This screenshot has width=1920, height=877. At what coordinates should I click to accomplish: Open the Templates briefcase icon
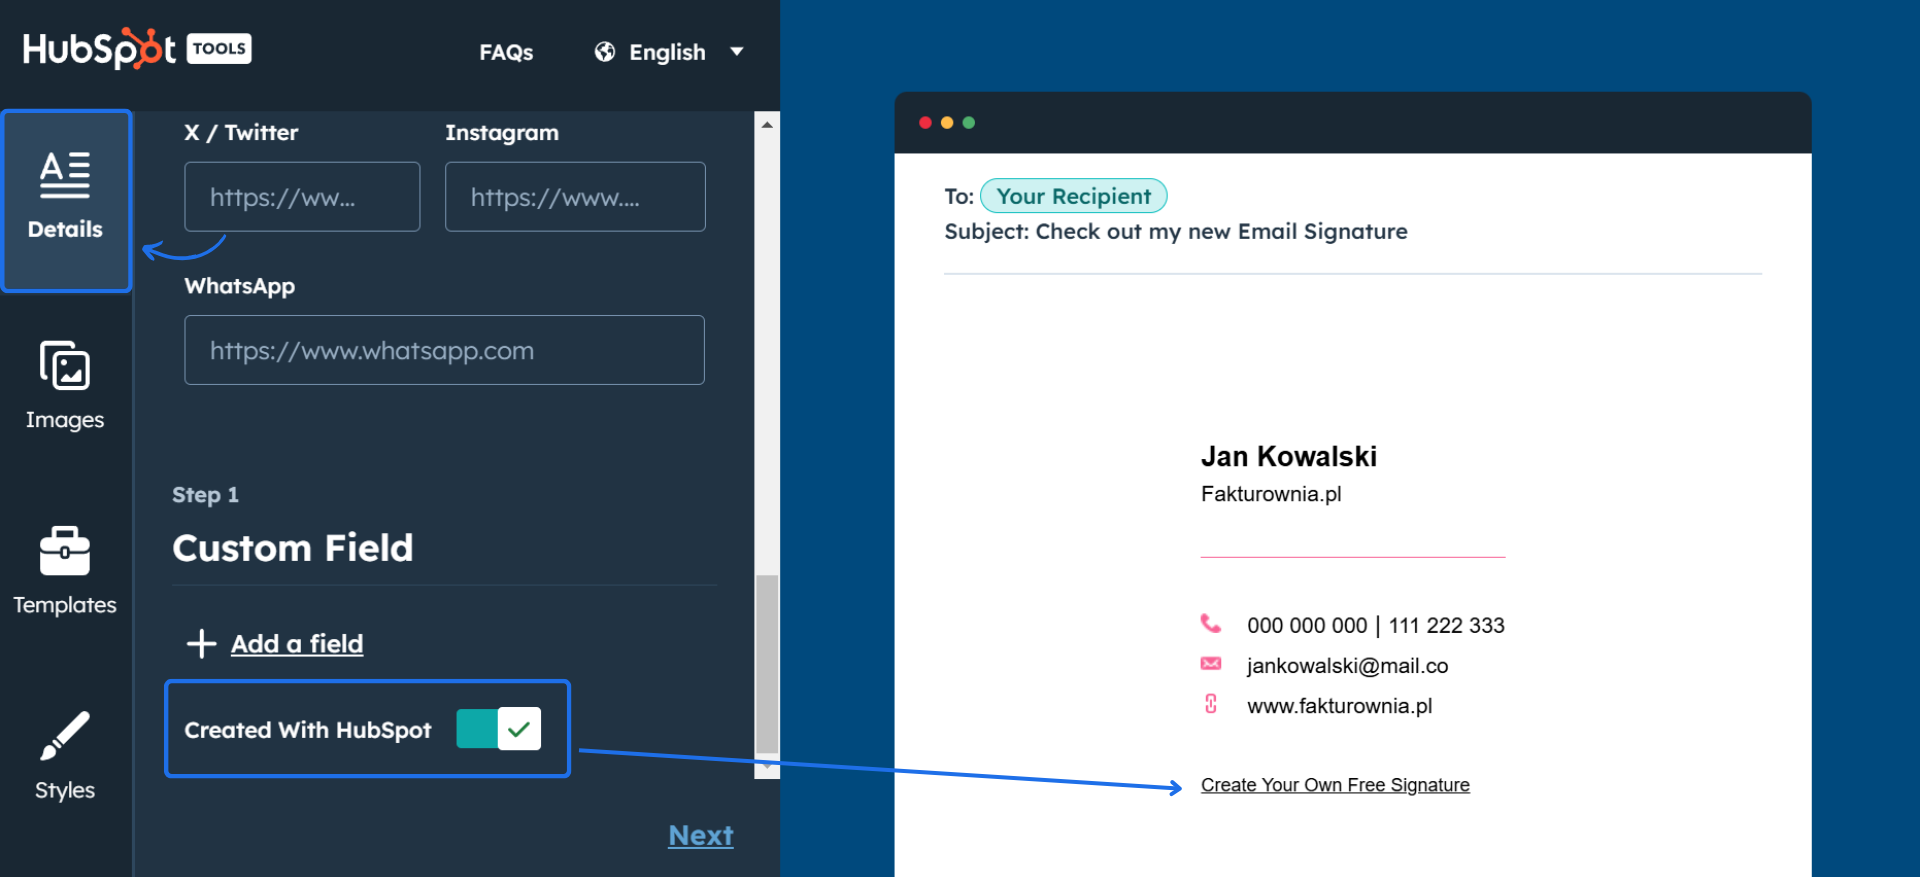(65, 551)
